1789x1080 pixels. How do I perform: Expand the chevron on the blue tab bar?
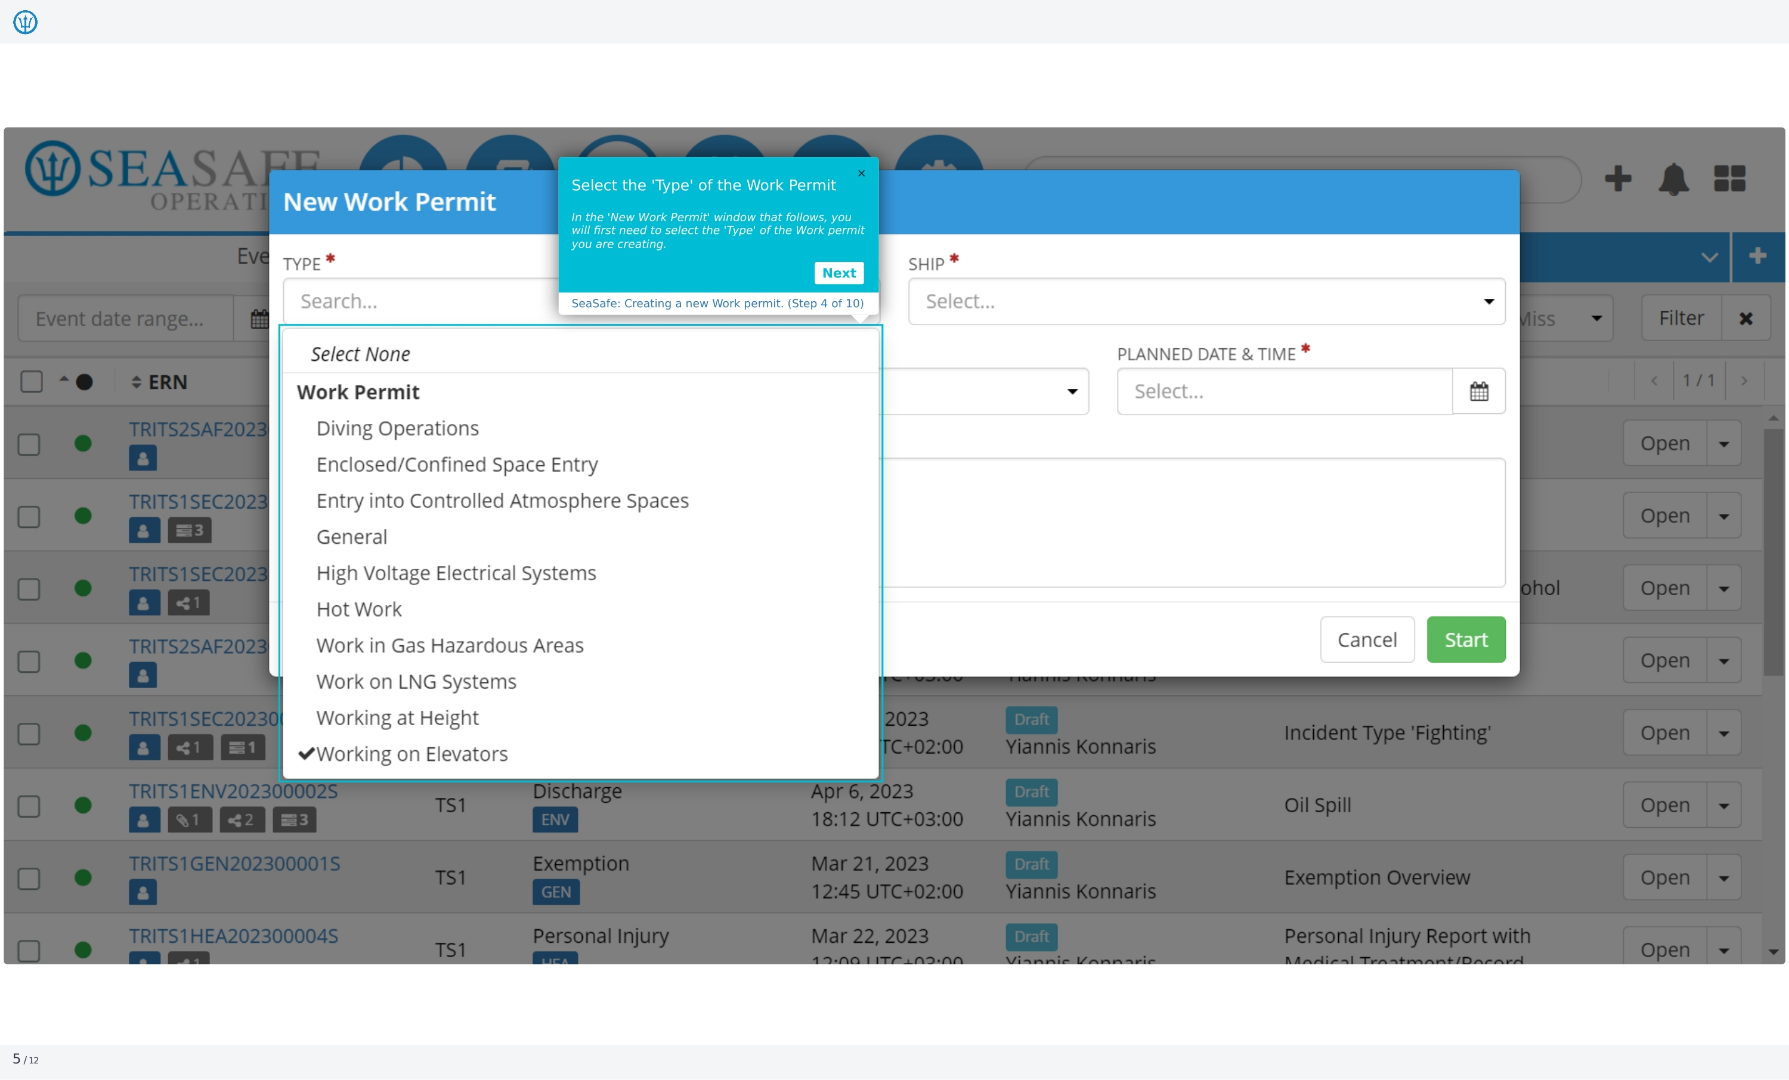(x=1710, y=257)
